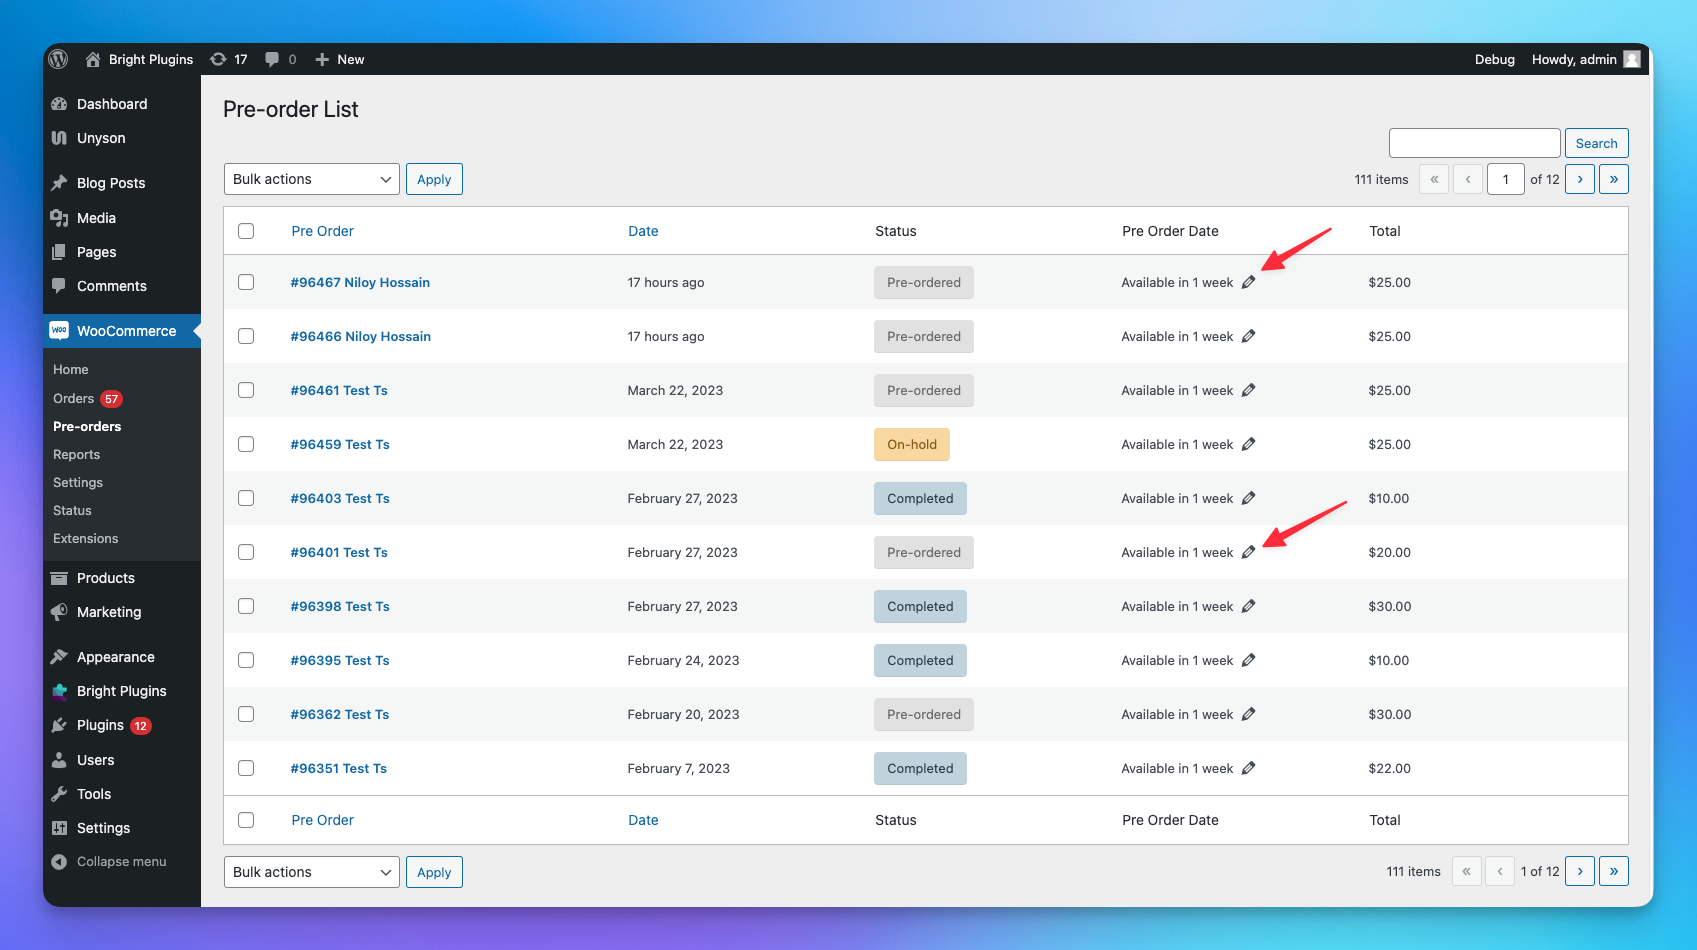Edit pre-order date for order #96401
The image size is (1697, 950).
(1248, 553)
